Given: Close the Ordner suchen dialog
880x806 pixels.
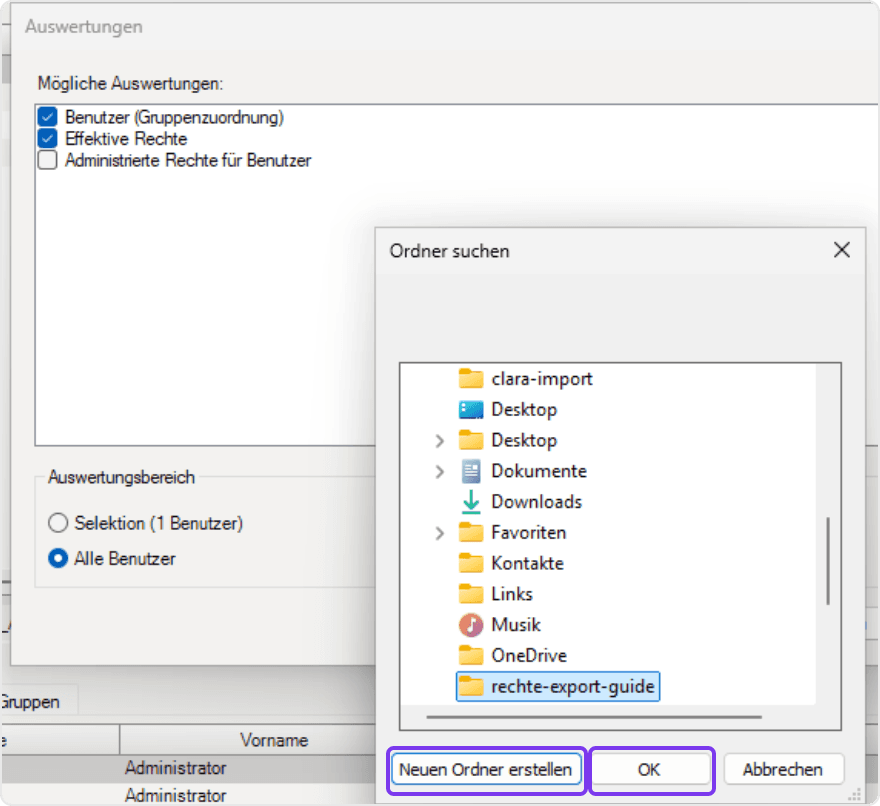Looking at the screenshot, I should pos(842,250).
